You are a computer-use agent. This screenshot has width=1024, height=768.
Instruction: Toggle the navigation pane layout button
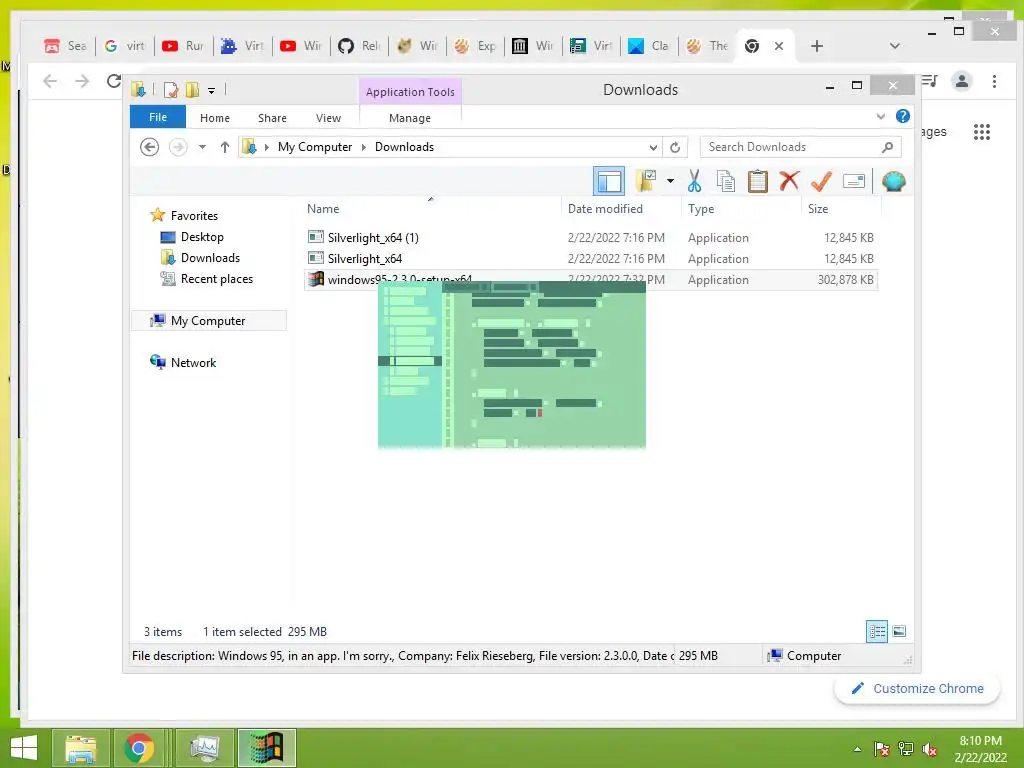point(609,181)
